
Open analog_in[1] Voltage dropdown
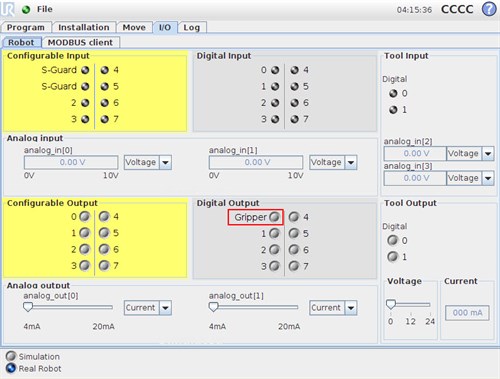coord(333,162)
